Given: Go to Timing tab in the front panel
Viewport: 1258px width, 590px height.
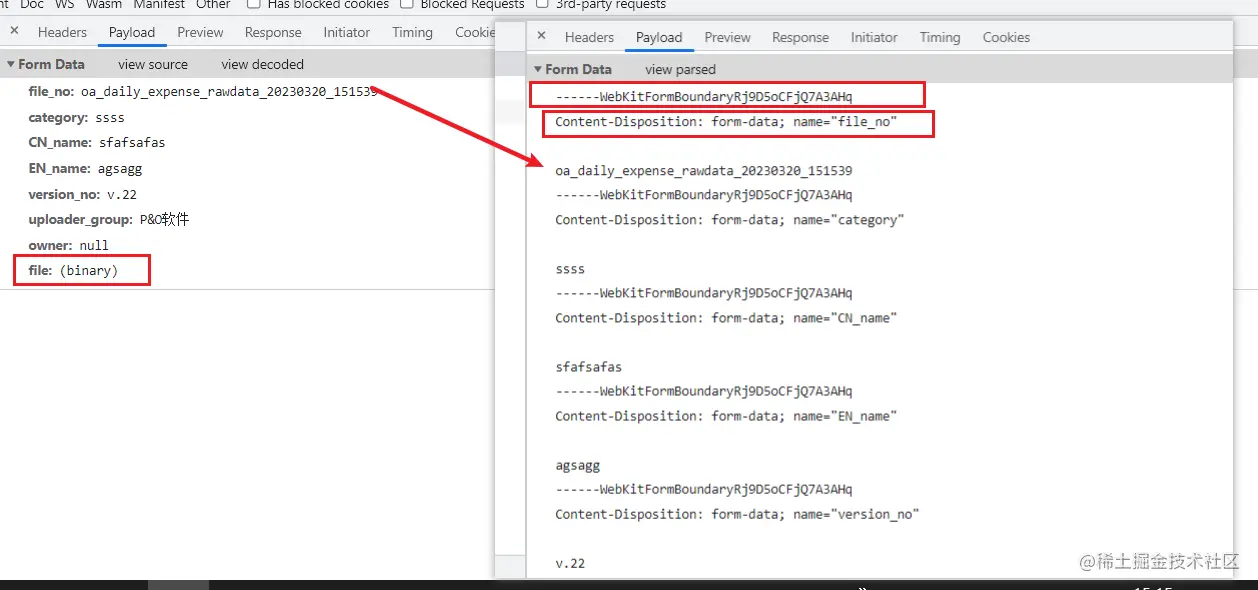Looking at the screenshot, I should tap(940, 37).
